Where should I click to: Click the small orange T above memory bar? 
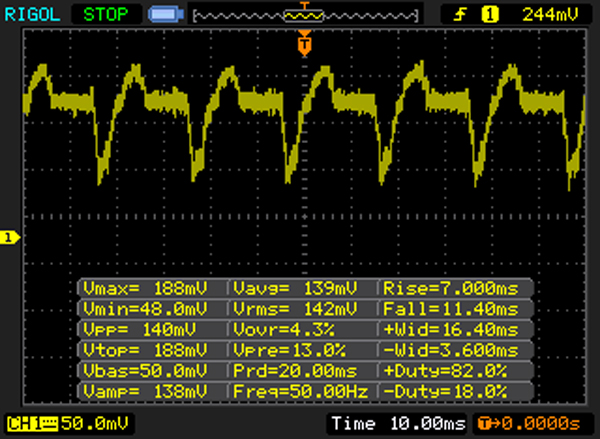click(x=305, y=5)
